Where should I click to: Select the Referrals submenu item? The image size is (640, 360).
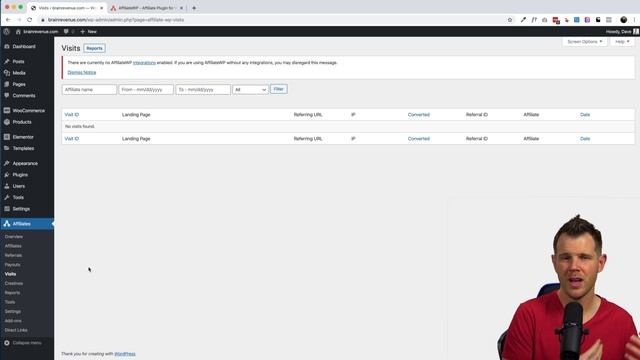pos(13,255)
